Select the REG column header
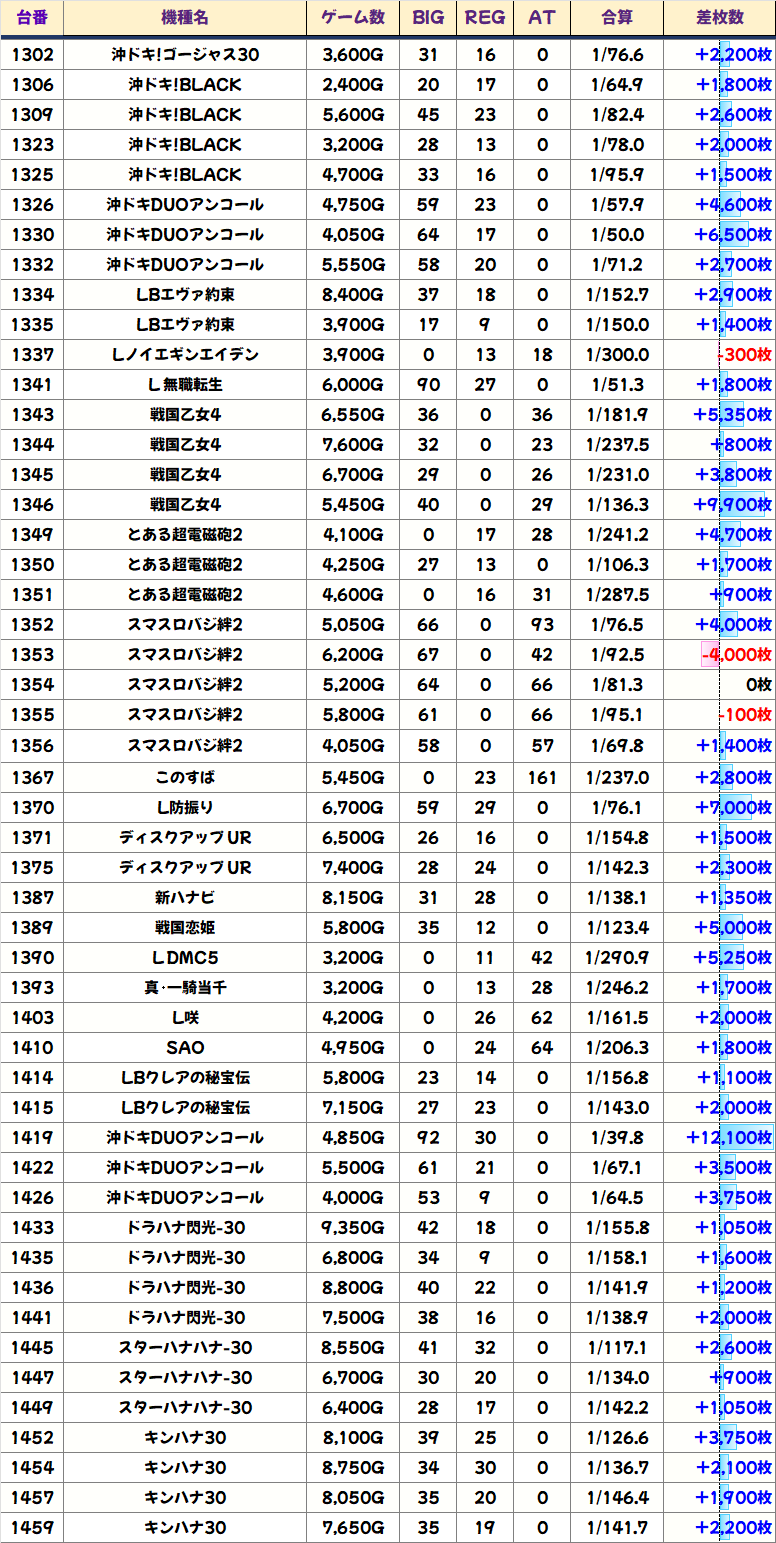Screen dimensions: 776x1543 (485, 18)
